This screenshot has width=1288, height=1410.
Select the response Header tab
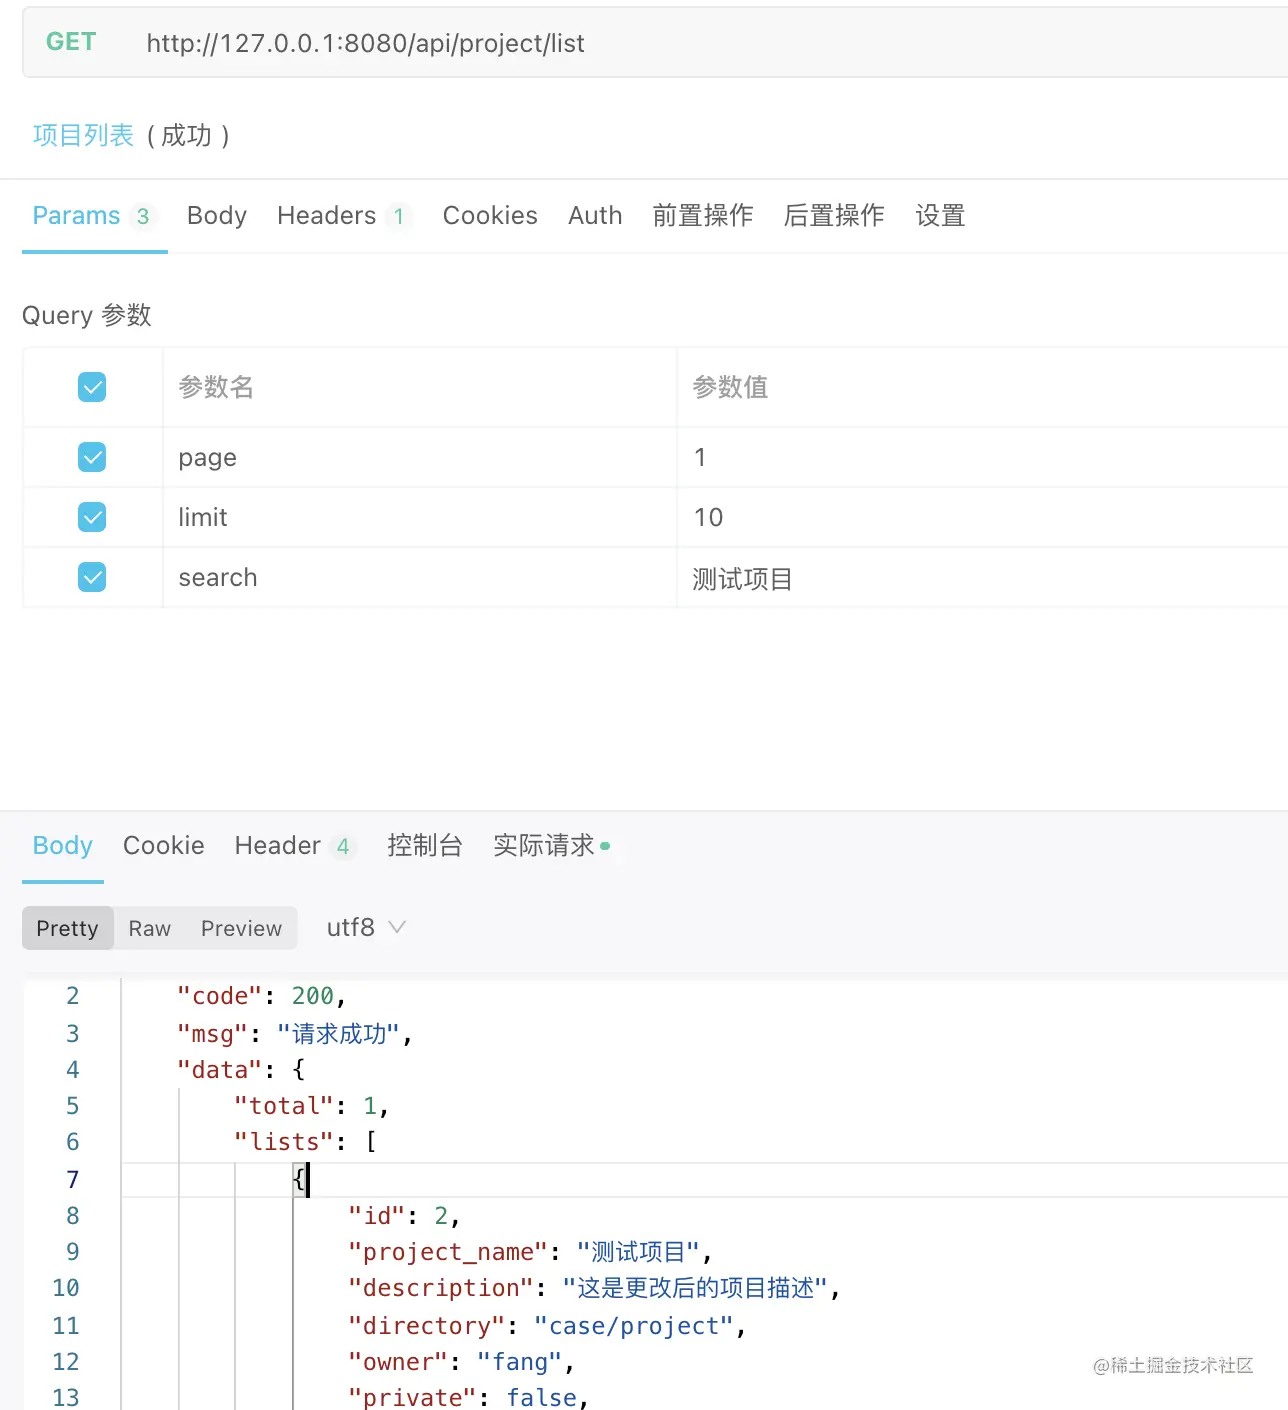coord(295,846)
